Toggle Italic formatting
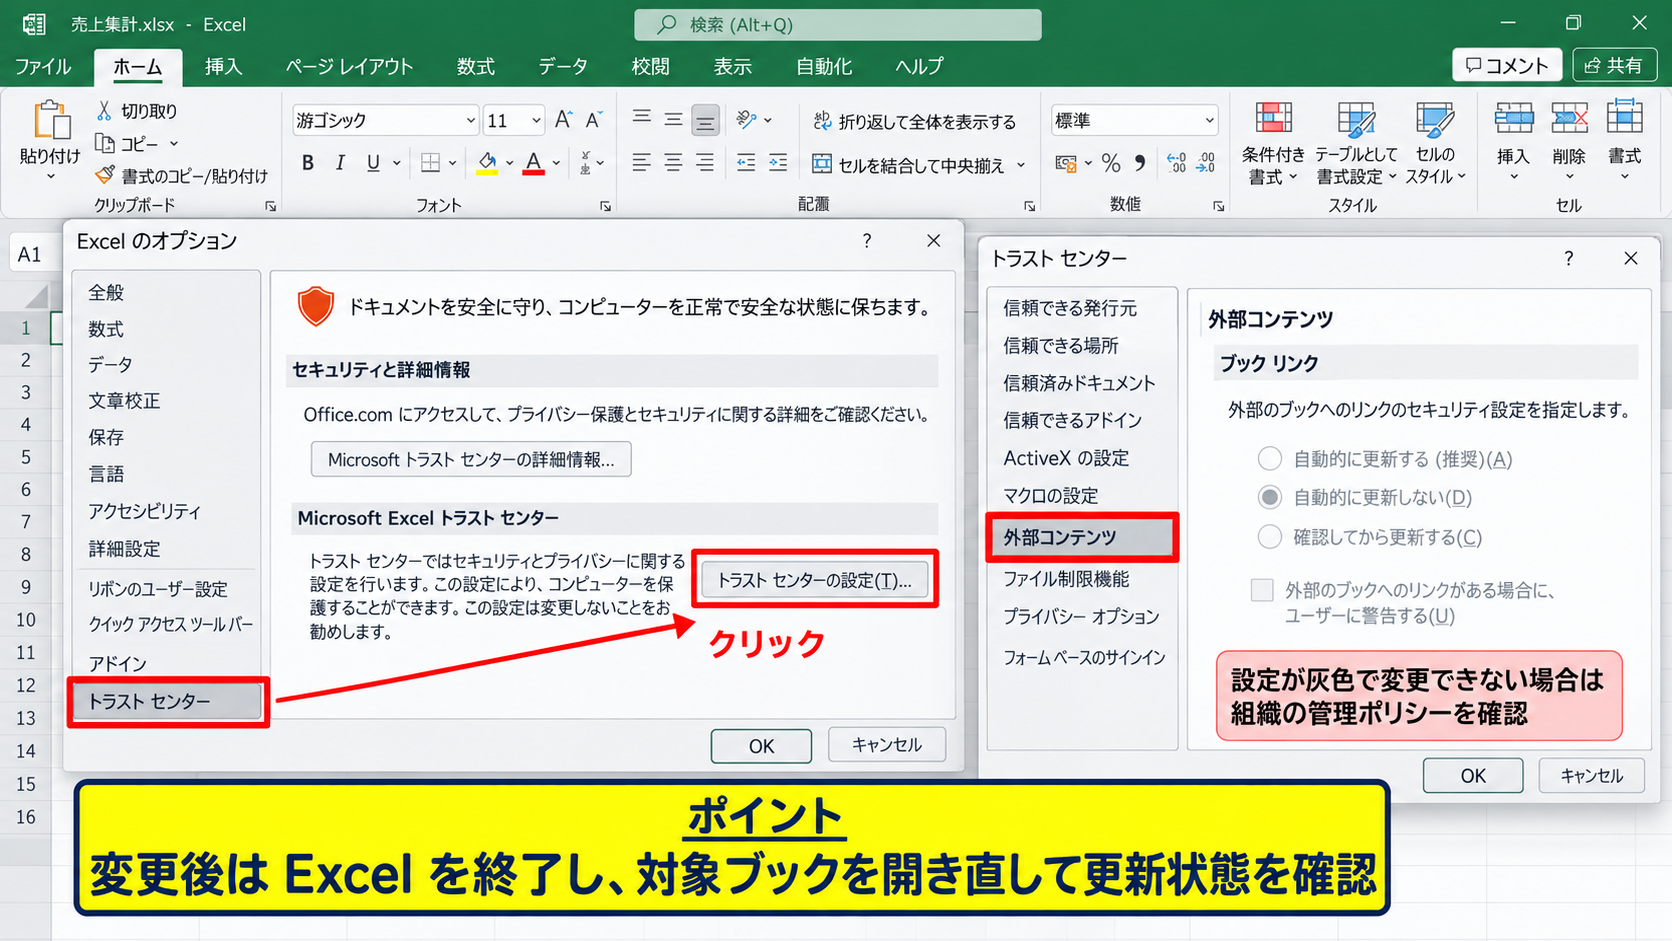The image size is (1672, 941). coord(340,162)
